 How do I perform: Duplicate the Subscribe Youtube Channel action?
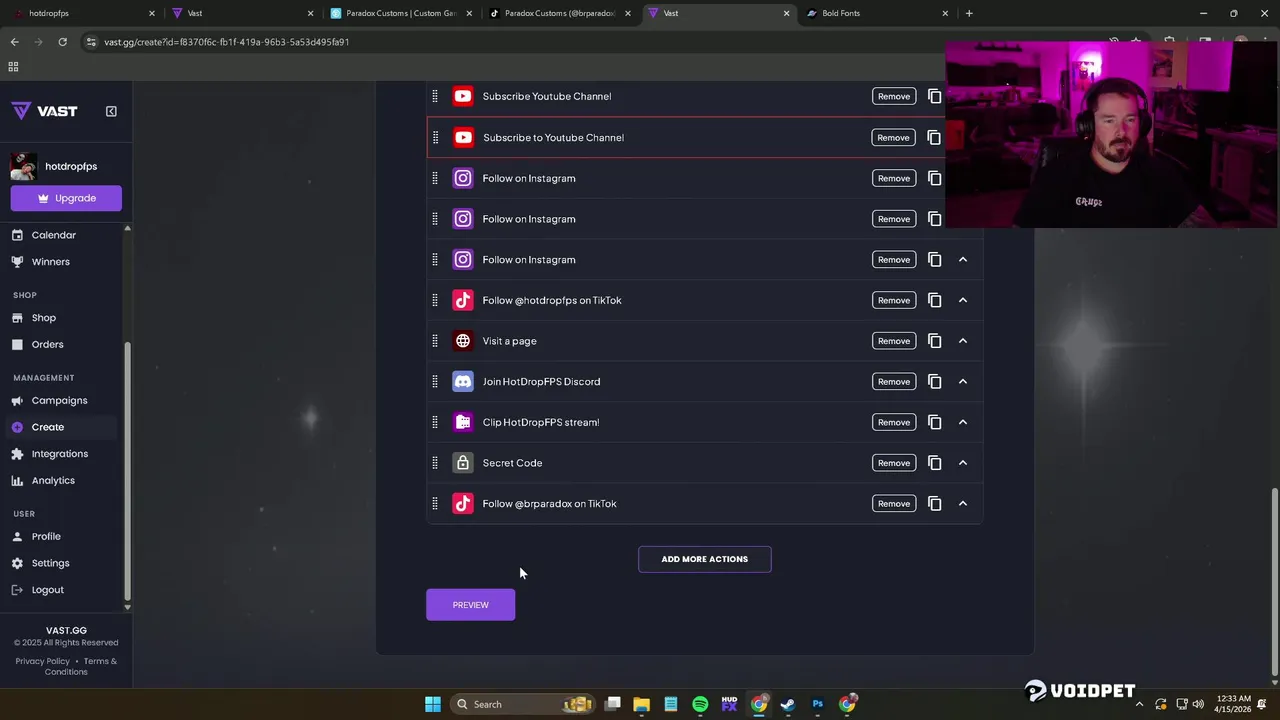click(934, 96)
